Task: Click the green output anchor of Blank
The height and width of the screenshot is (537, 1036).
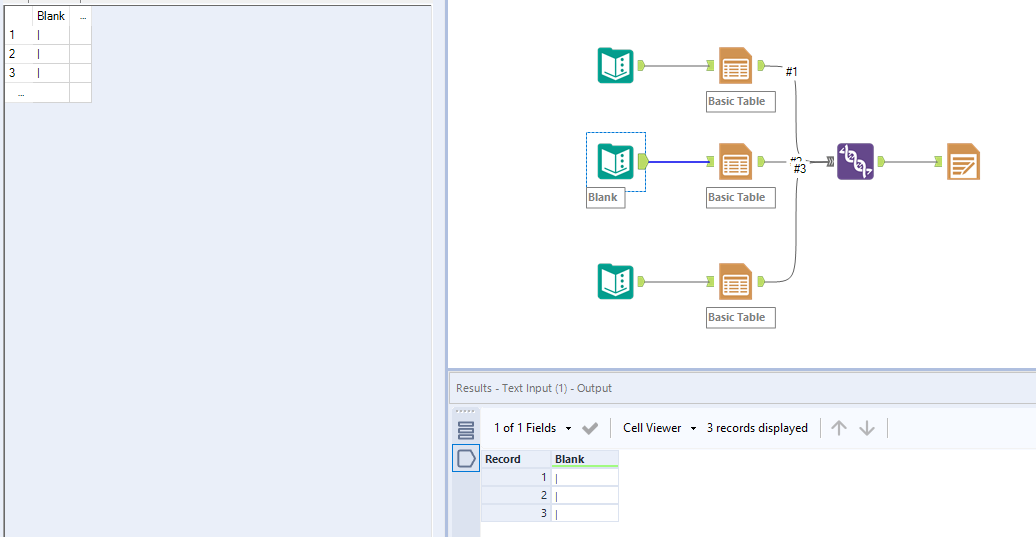Action: [x=643, y=162]
